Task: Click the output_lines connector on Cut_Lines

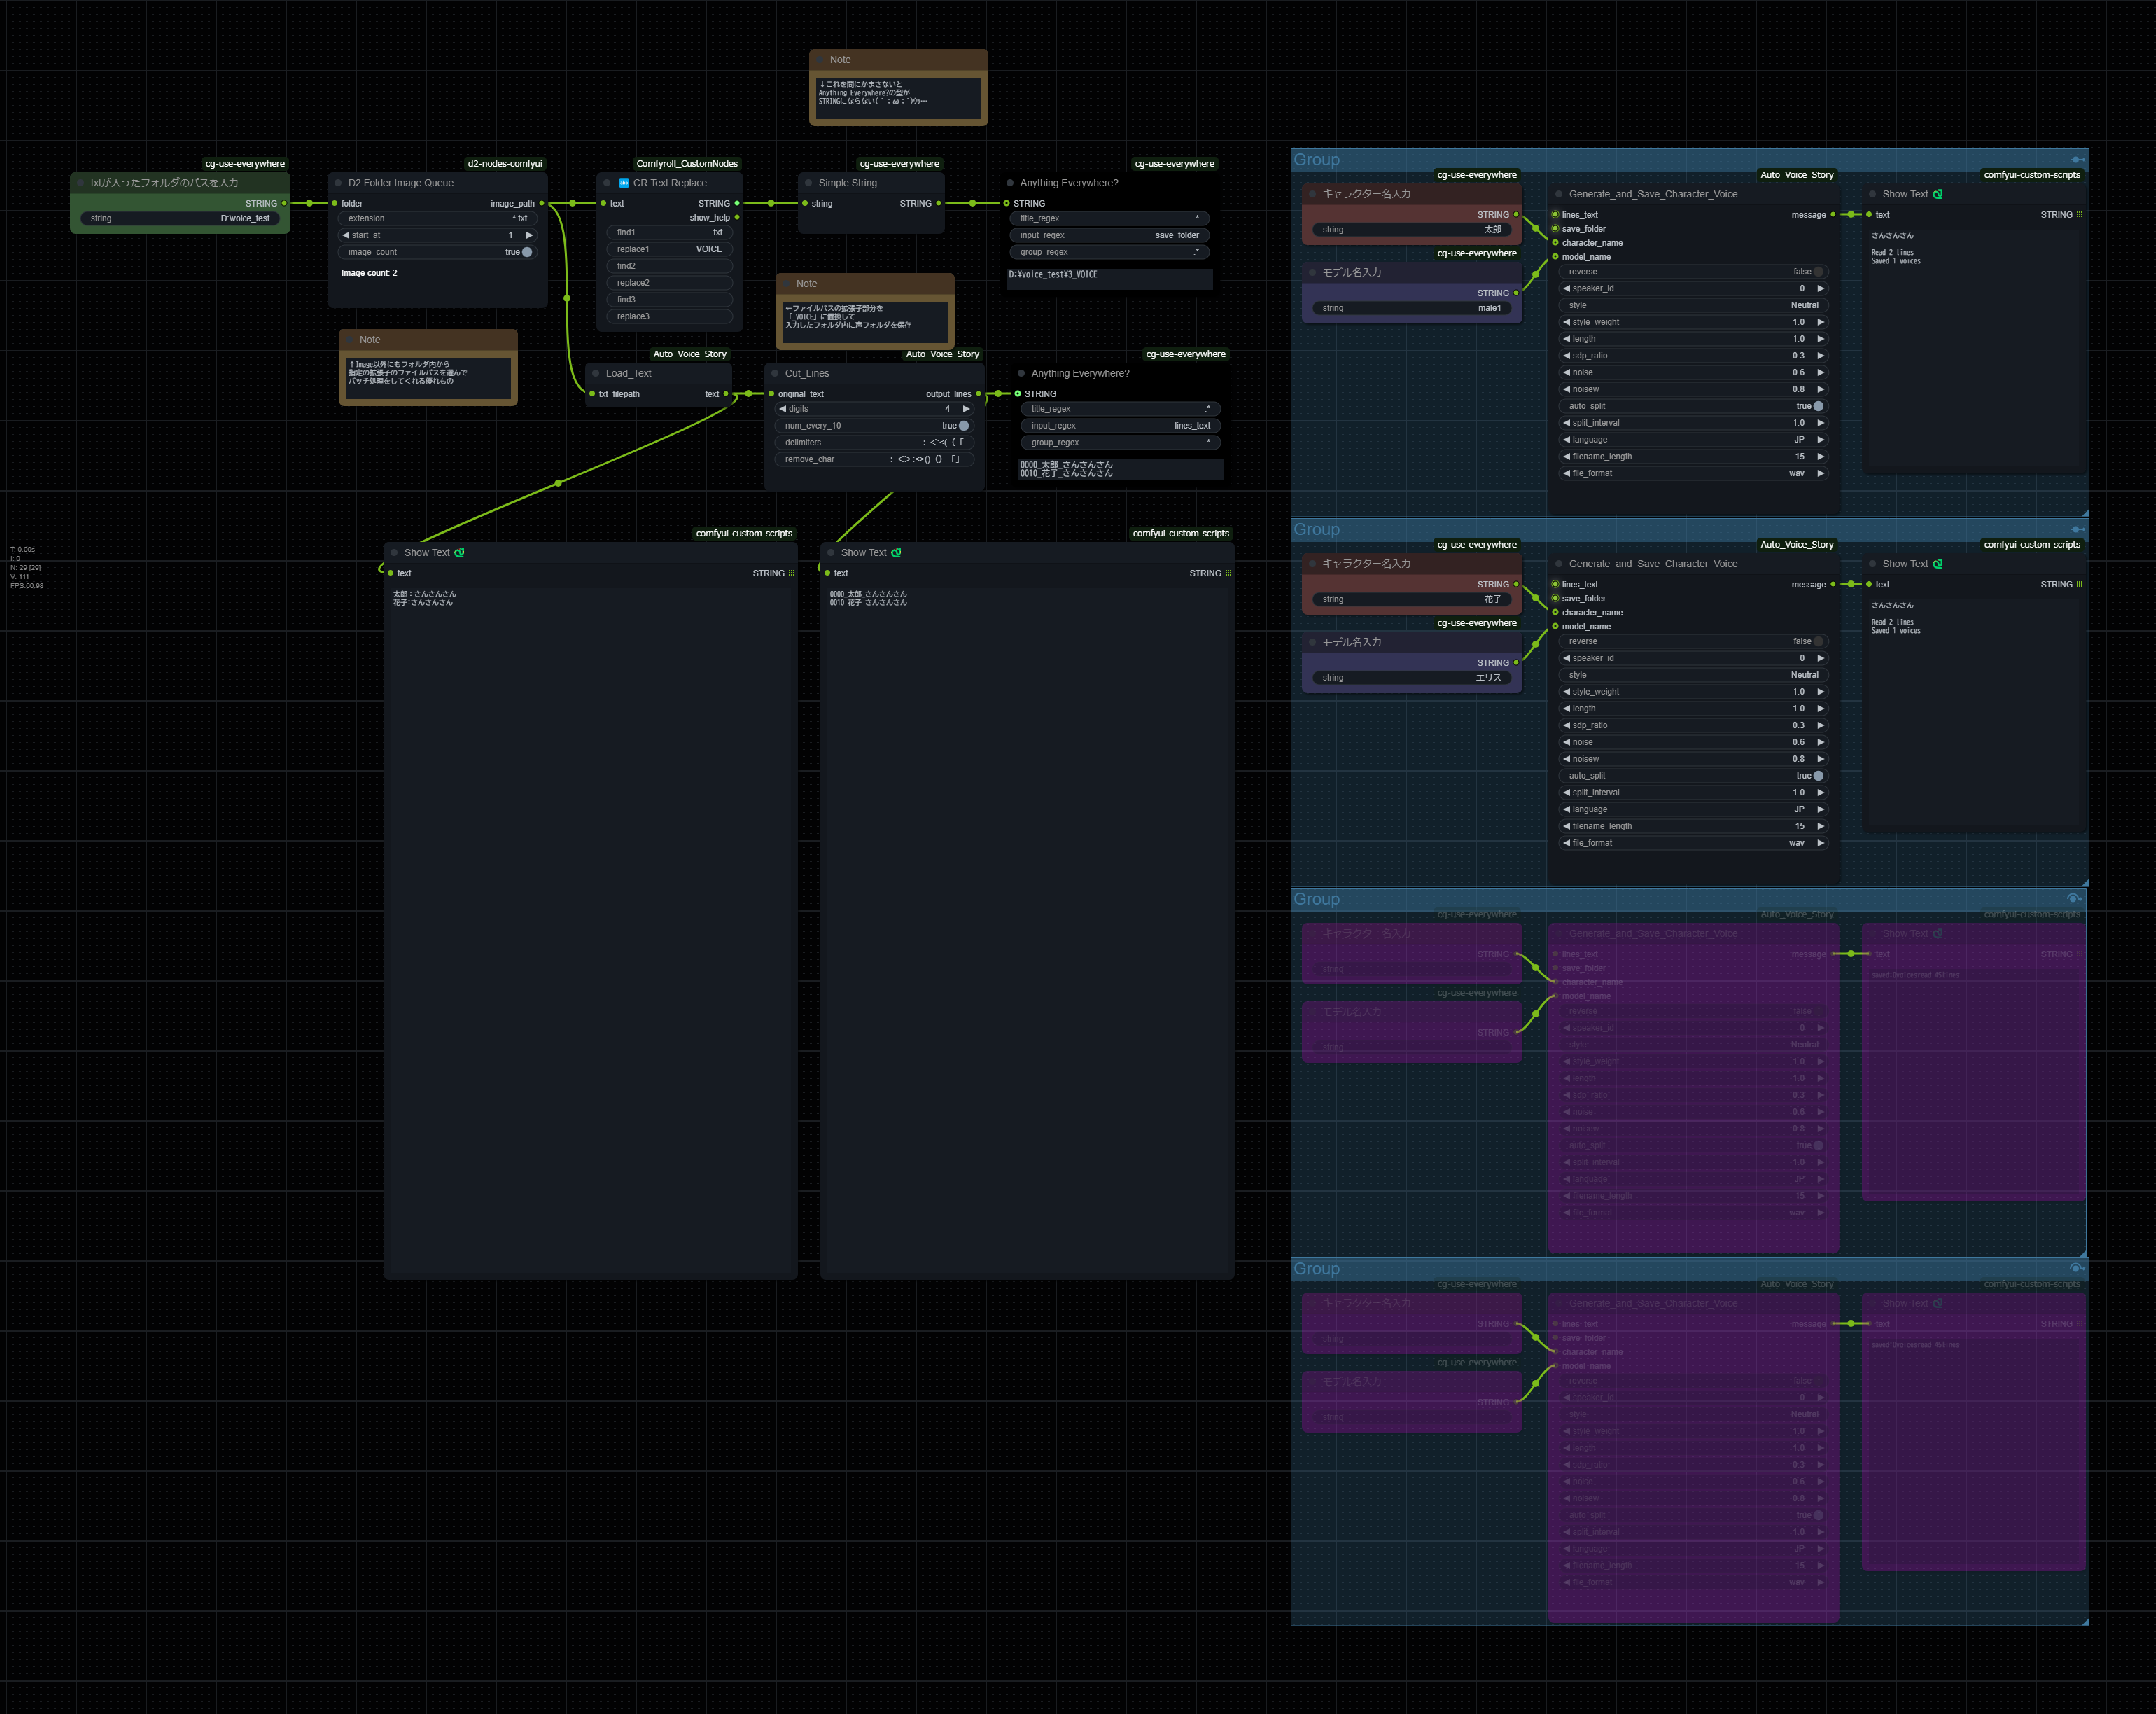Action: point(978,394)
